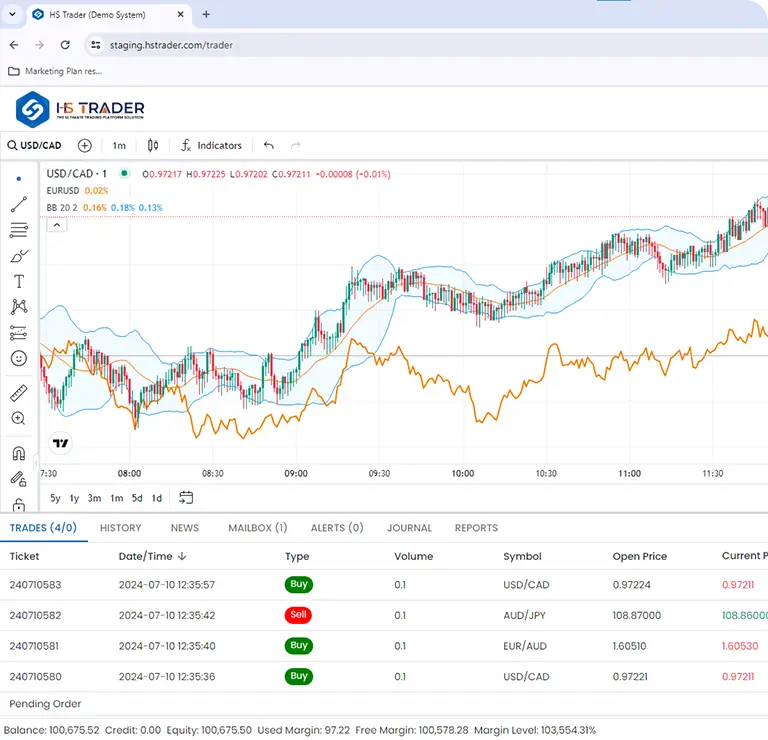This screenshot has width=768, height=740.
Task: Select the brush drawing tool
Action: tap(18, 256)
